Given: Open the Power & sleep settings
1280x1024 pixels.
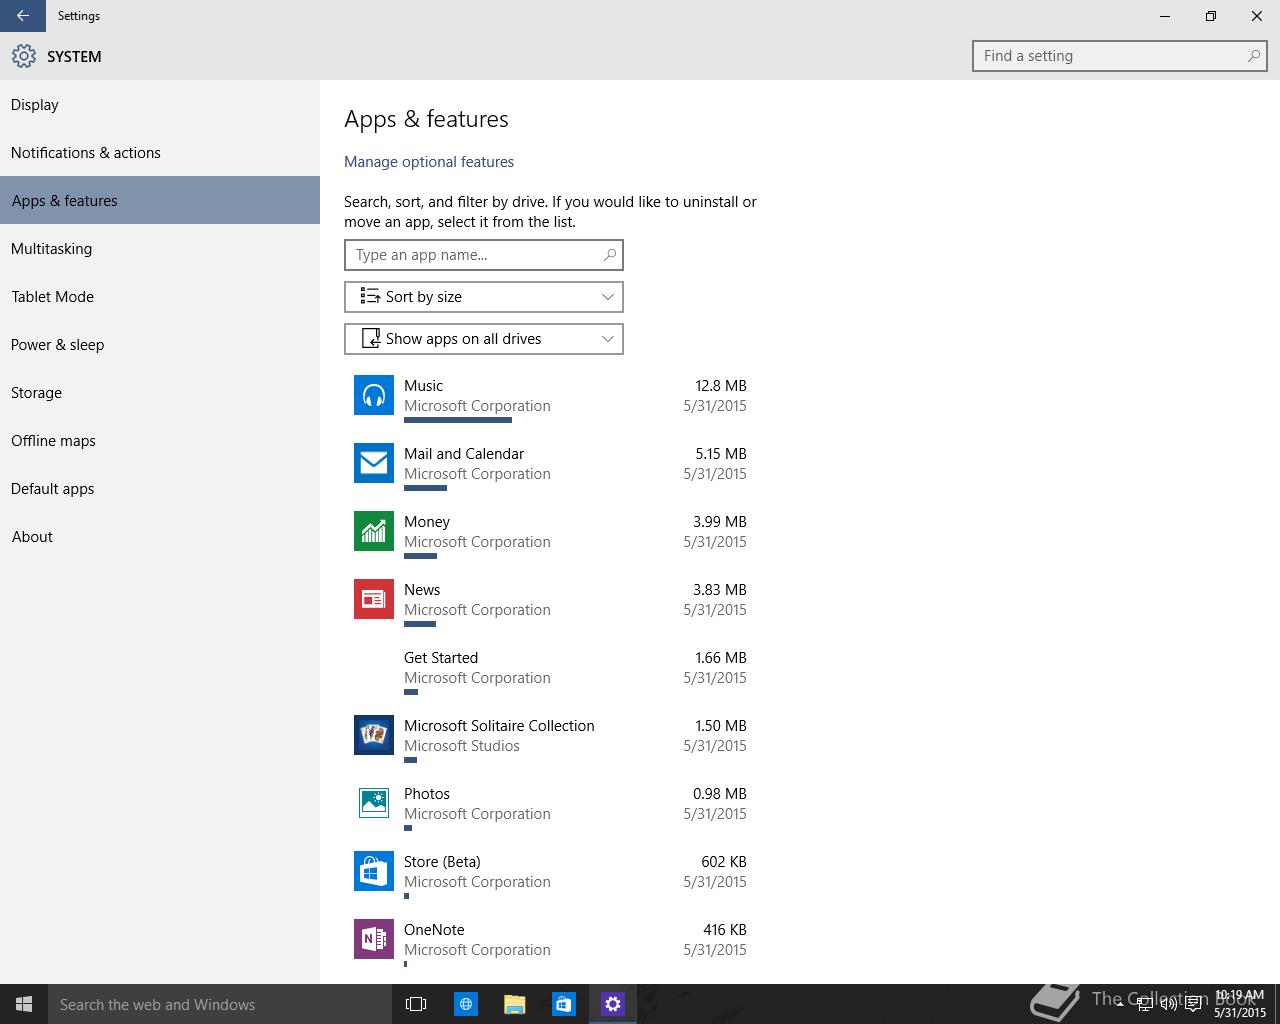Looking at the screenshot, I should (x=160, y=345).
